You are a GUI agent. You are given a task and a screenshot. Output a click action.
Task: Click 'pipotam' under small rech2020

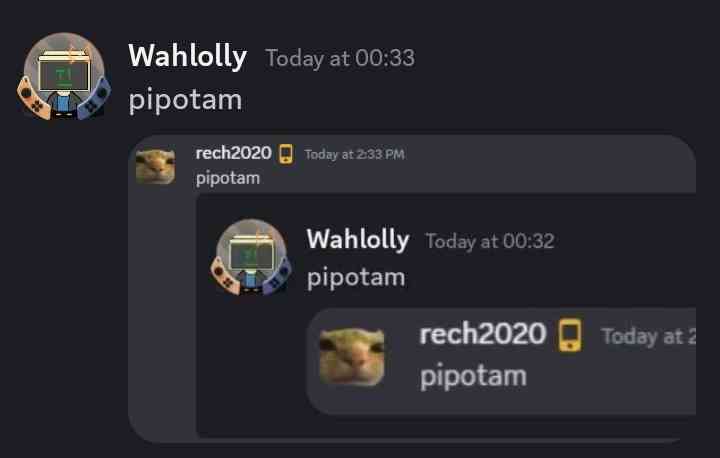point(228,178)
